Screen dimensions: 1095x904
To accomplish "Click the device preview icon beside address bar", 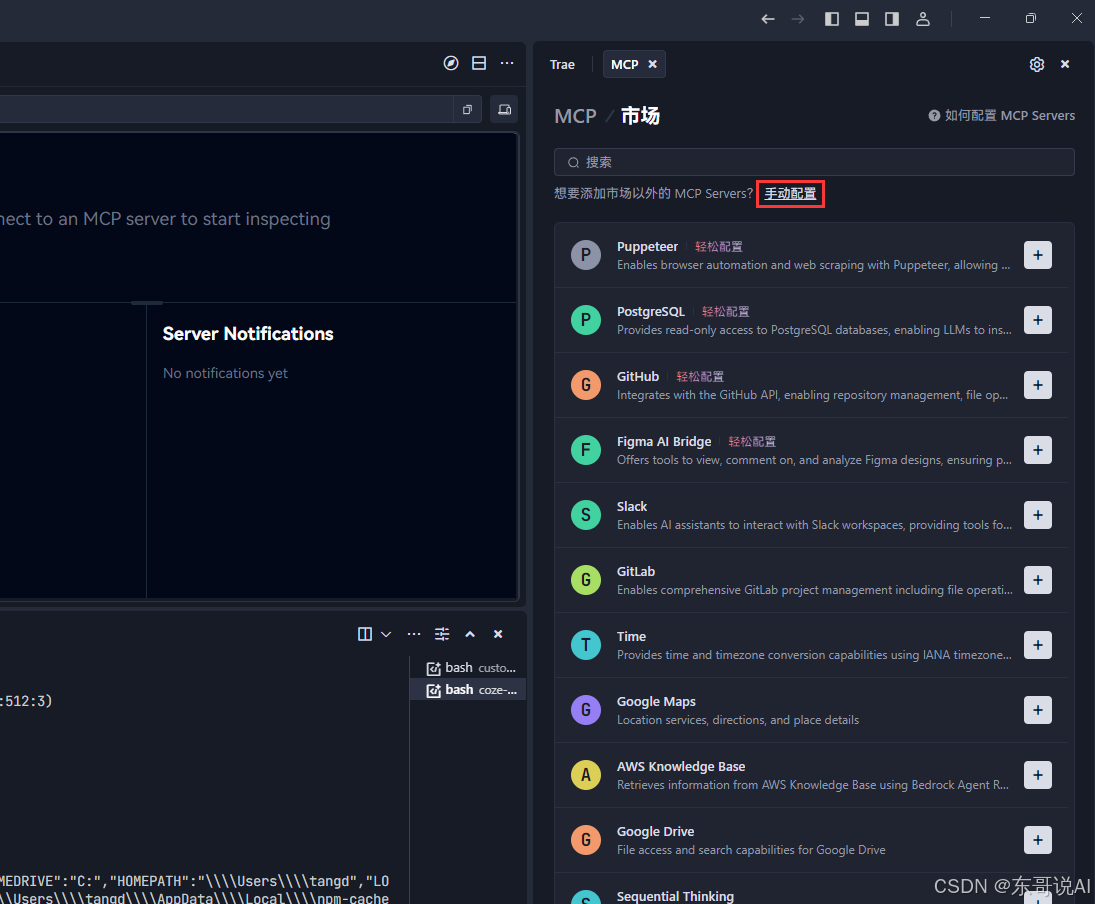I will [504, 110].
